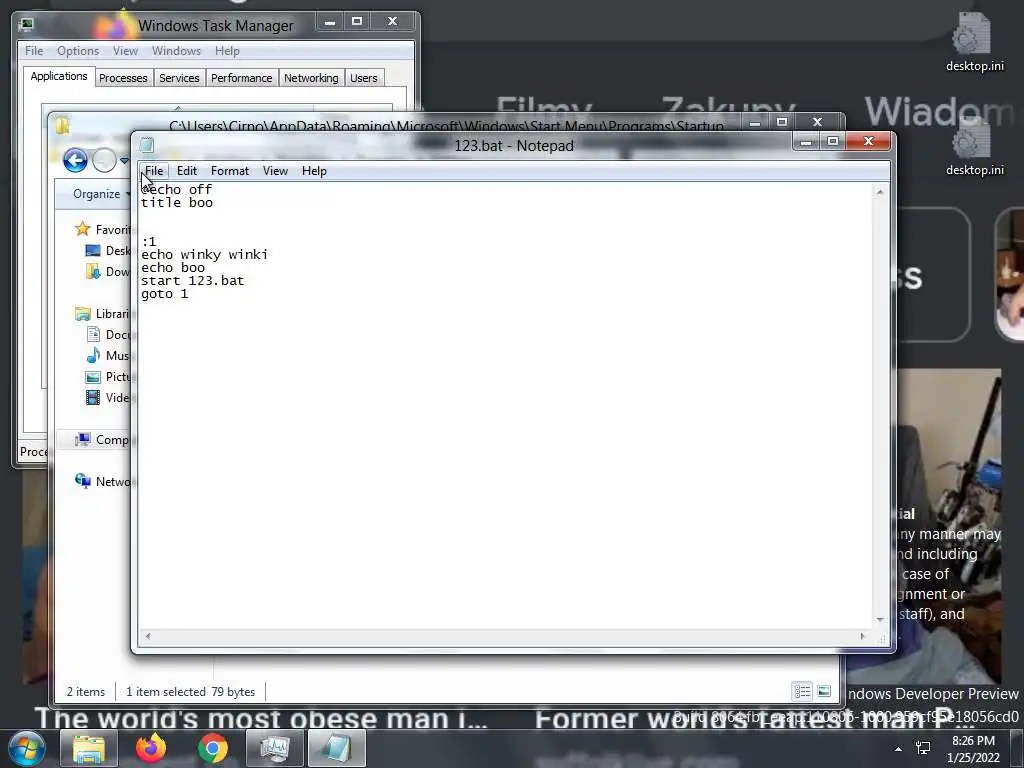Launch Firefox from taskbar
This screenshot has width=1024, height=768.
pos(151,749)
